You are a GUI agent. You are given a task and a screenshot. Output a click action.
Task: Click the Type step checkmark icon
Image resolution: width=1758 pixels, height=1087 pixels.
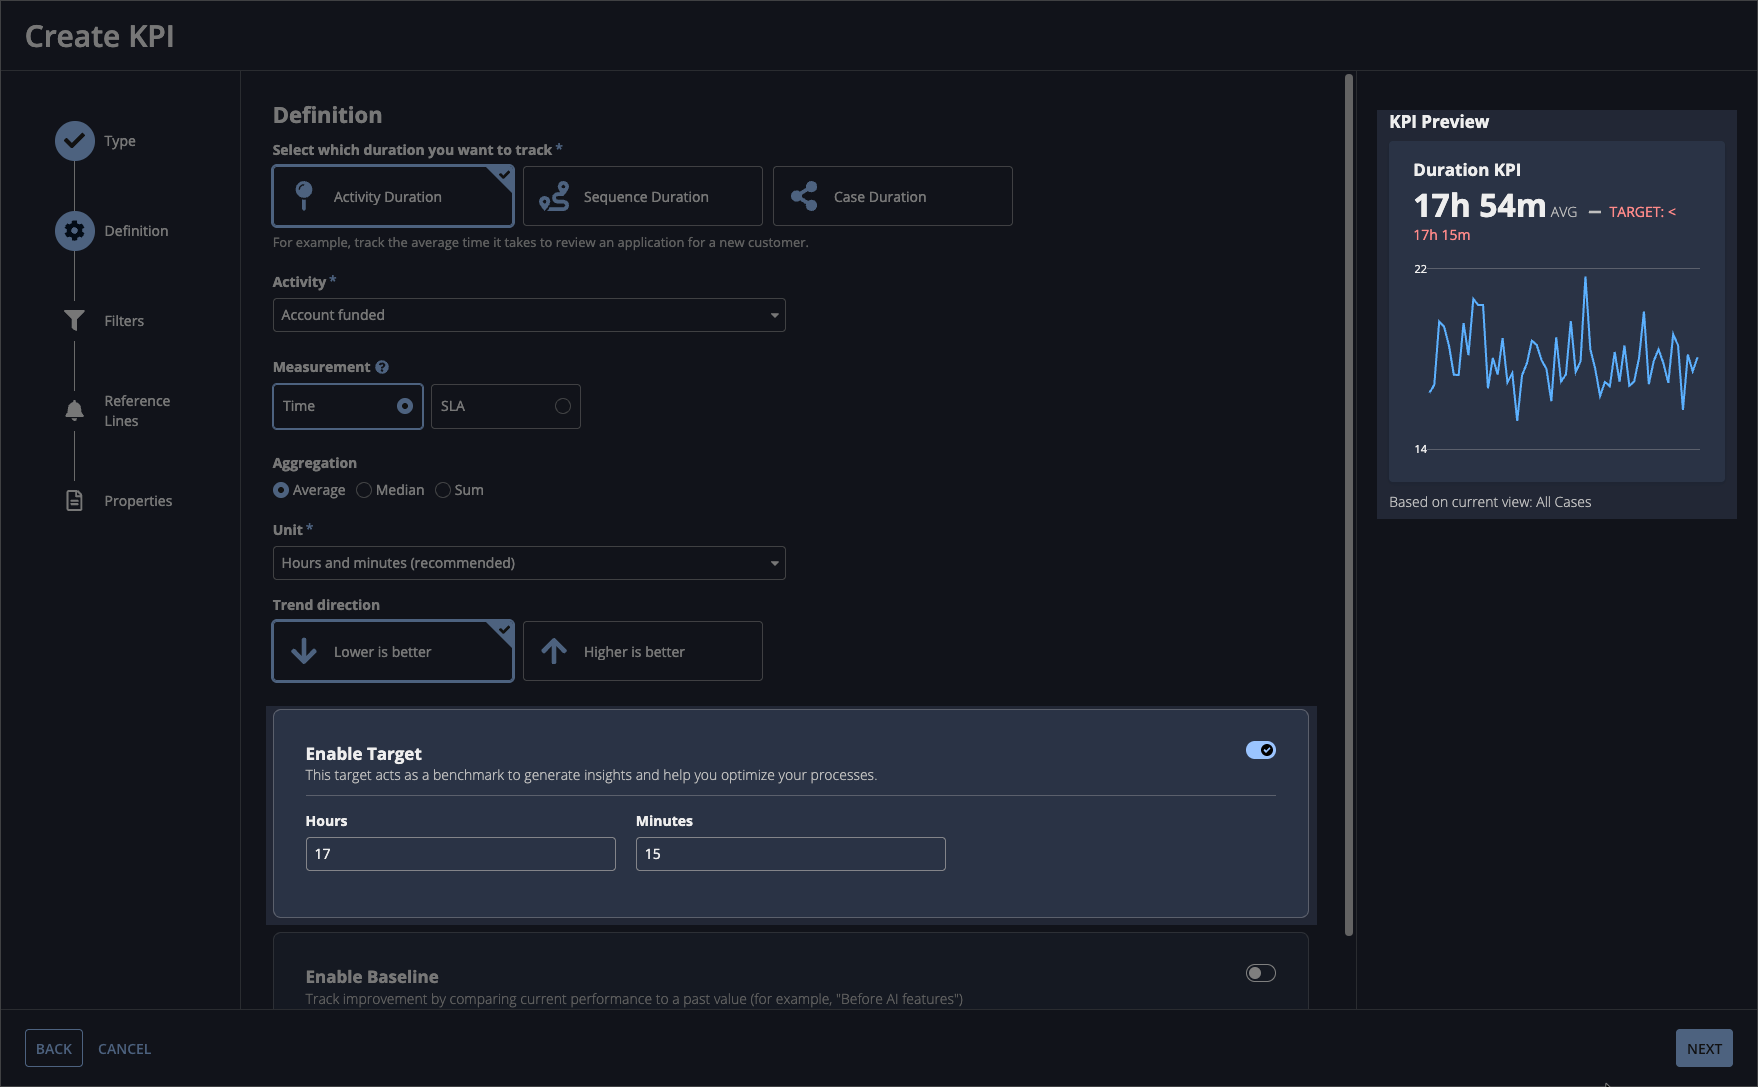74,141
